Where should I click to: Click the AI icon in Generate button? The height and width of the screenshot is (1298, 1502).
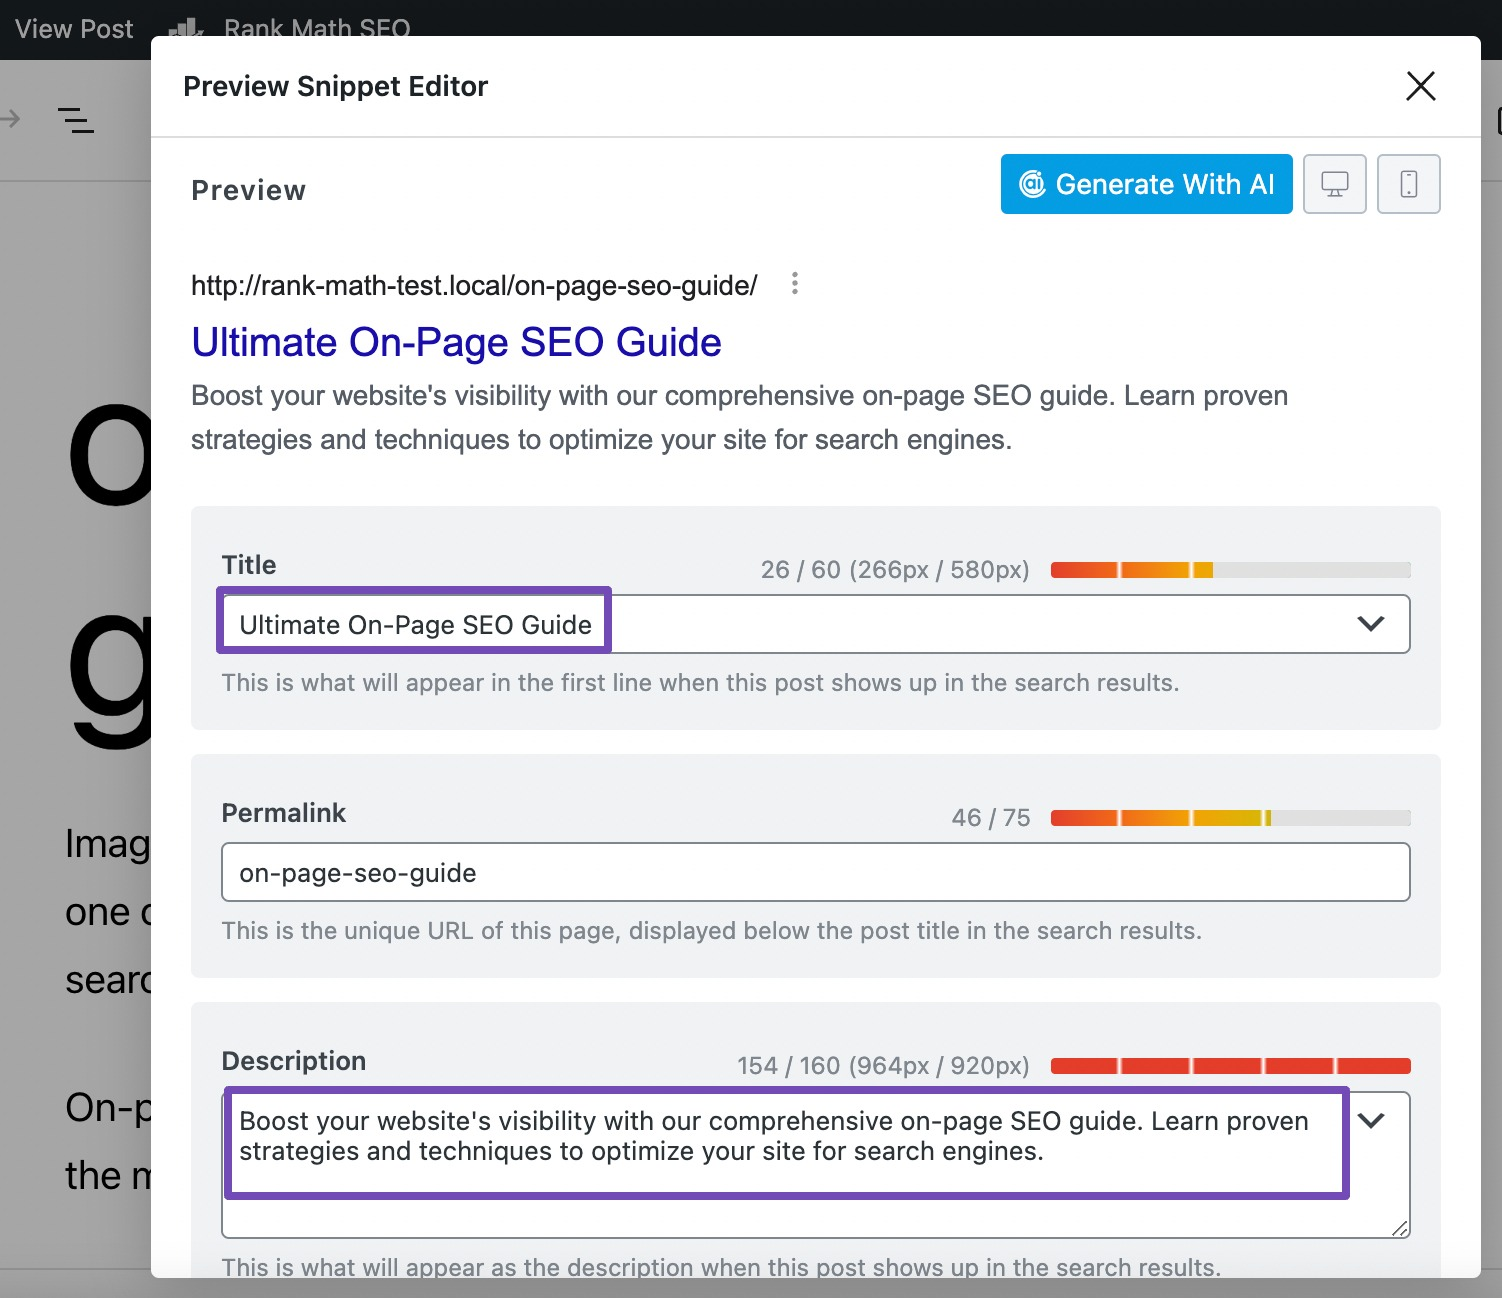[x=1031, y=184]
